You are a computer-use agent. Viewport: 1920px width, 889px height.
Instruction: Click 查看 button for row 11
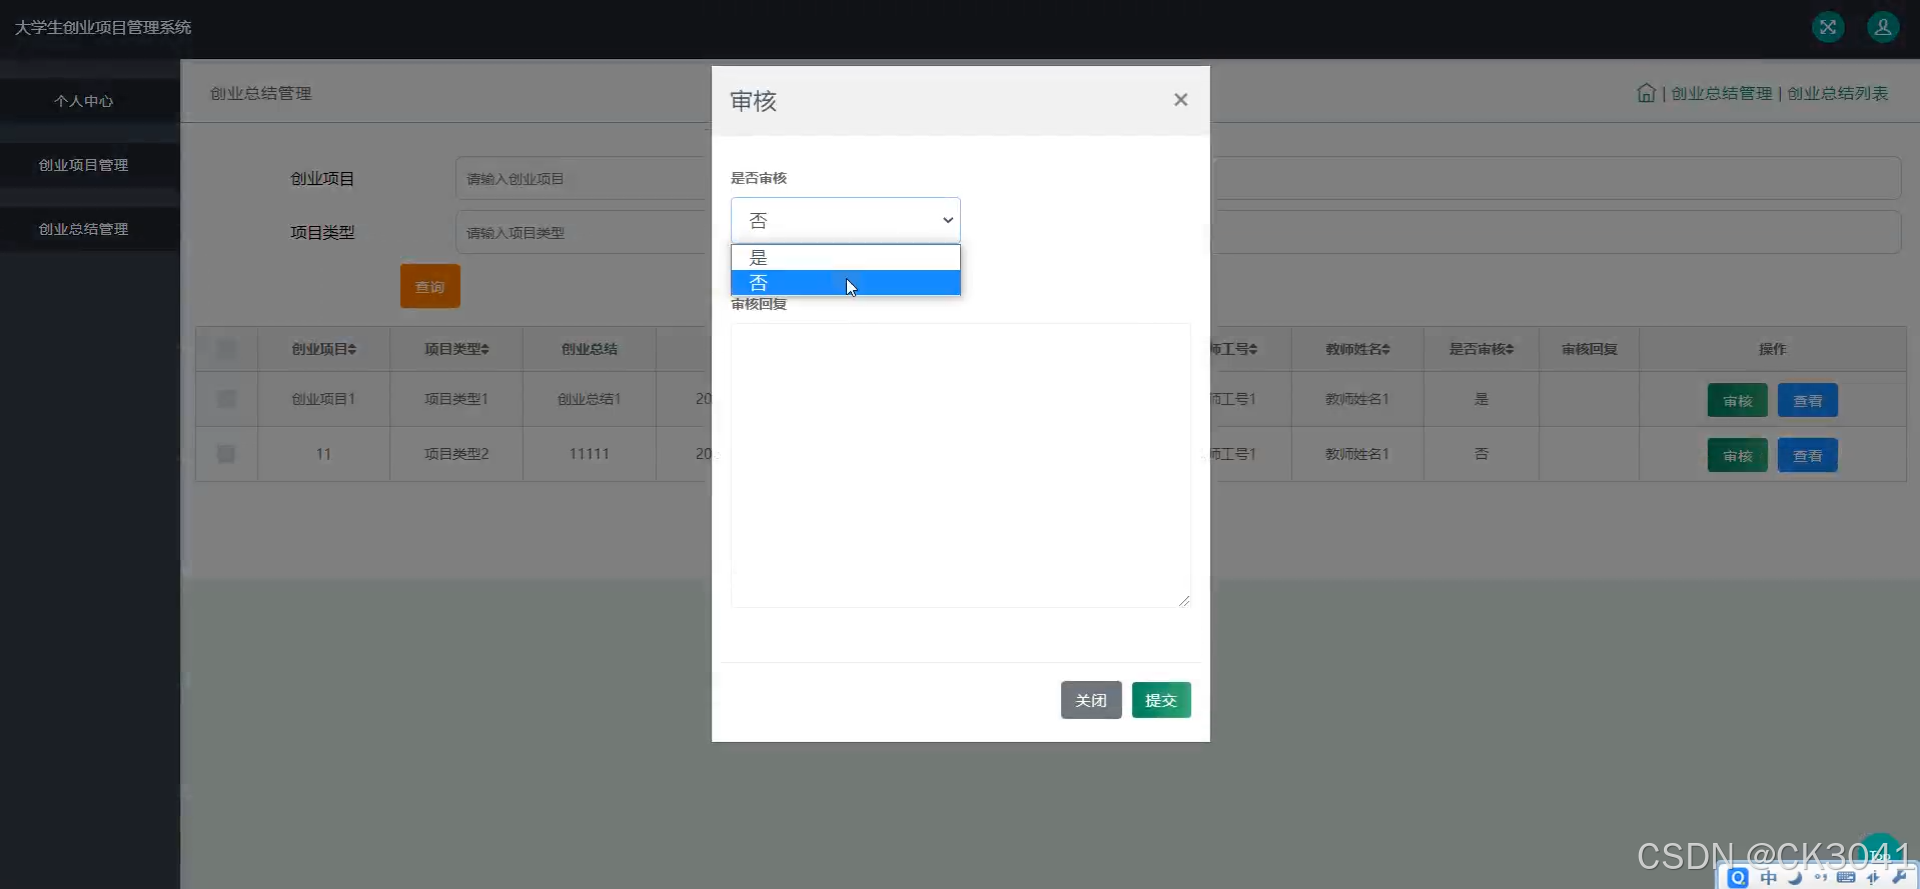(x=1808, y=456)
